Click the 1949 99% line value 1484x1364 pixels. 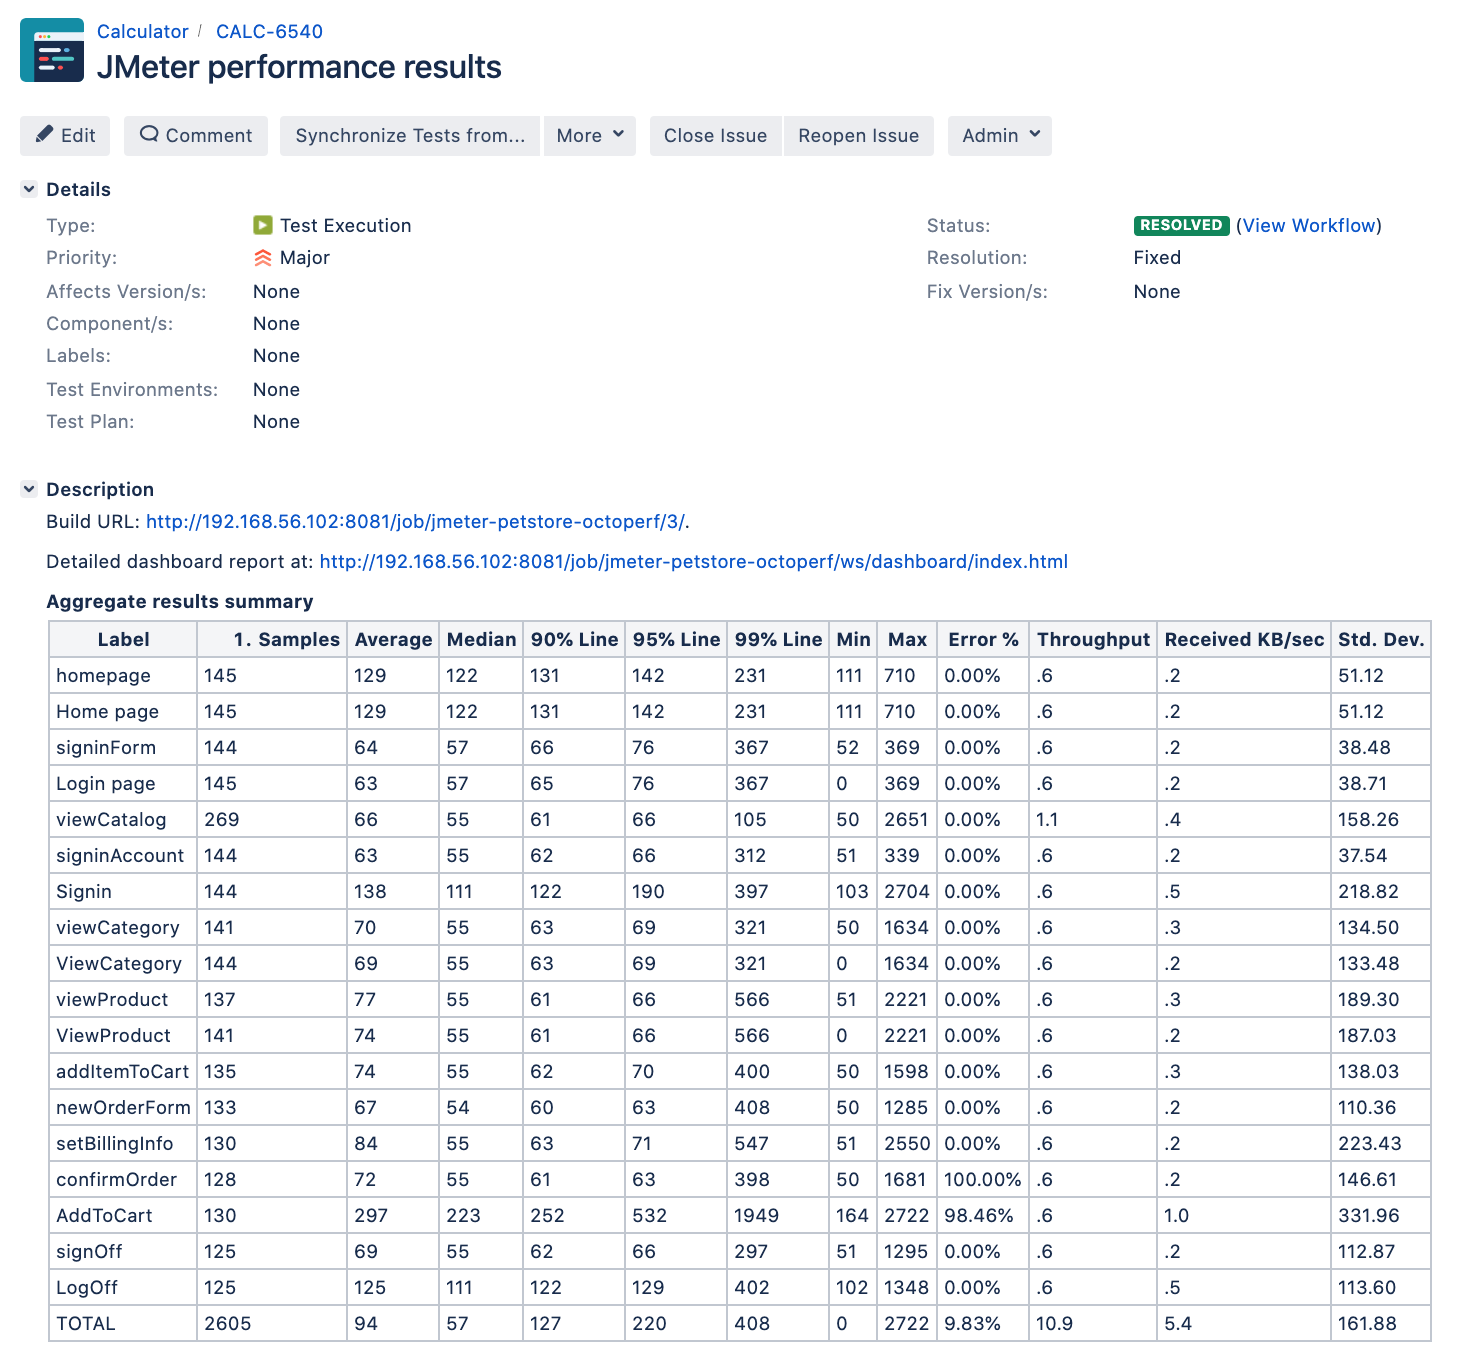tap(778, 1216)
